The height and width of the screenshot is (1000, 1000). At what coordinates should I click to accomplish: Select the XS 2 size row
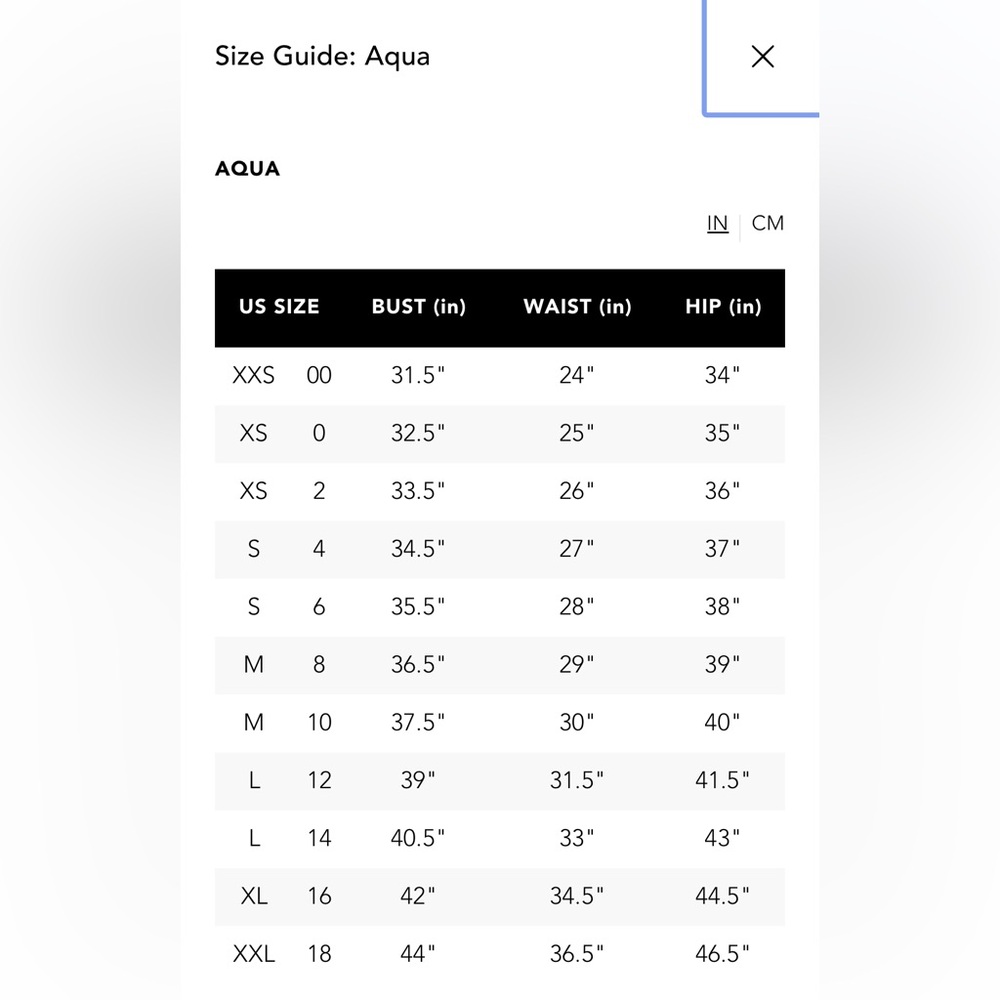click(499, 492)
